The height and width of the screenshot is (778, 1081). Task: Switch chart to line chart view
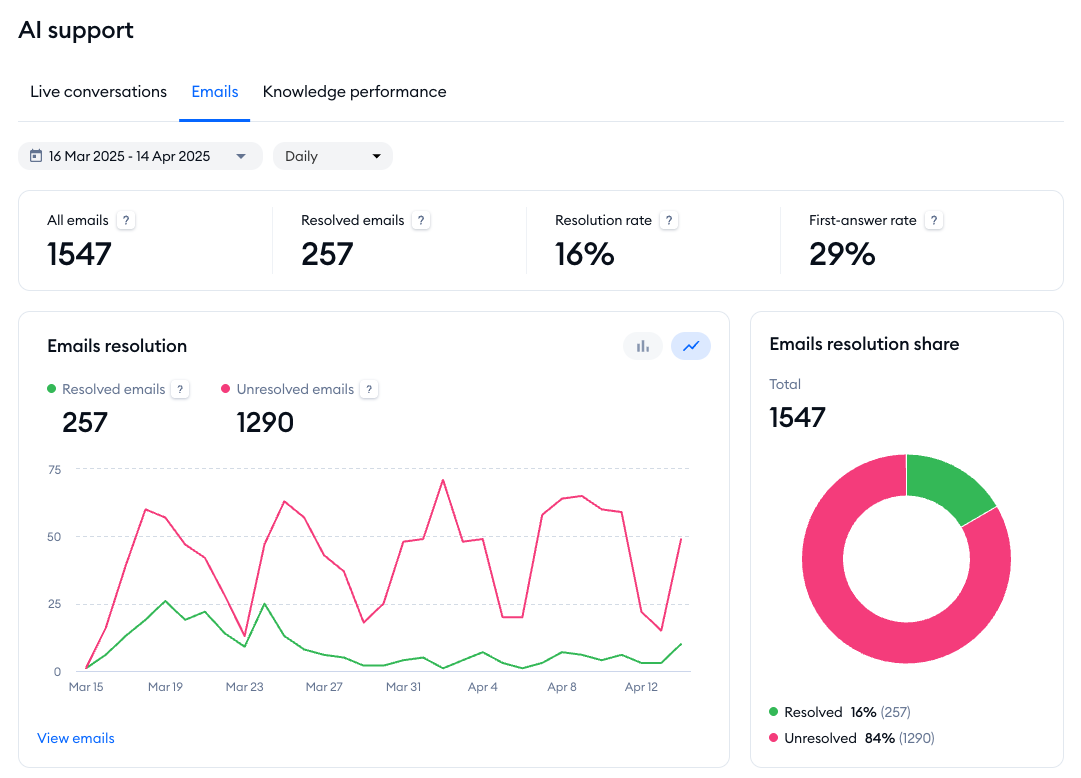pyautogui.click(x=691, y=346)
